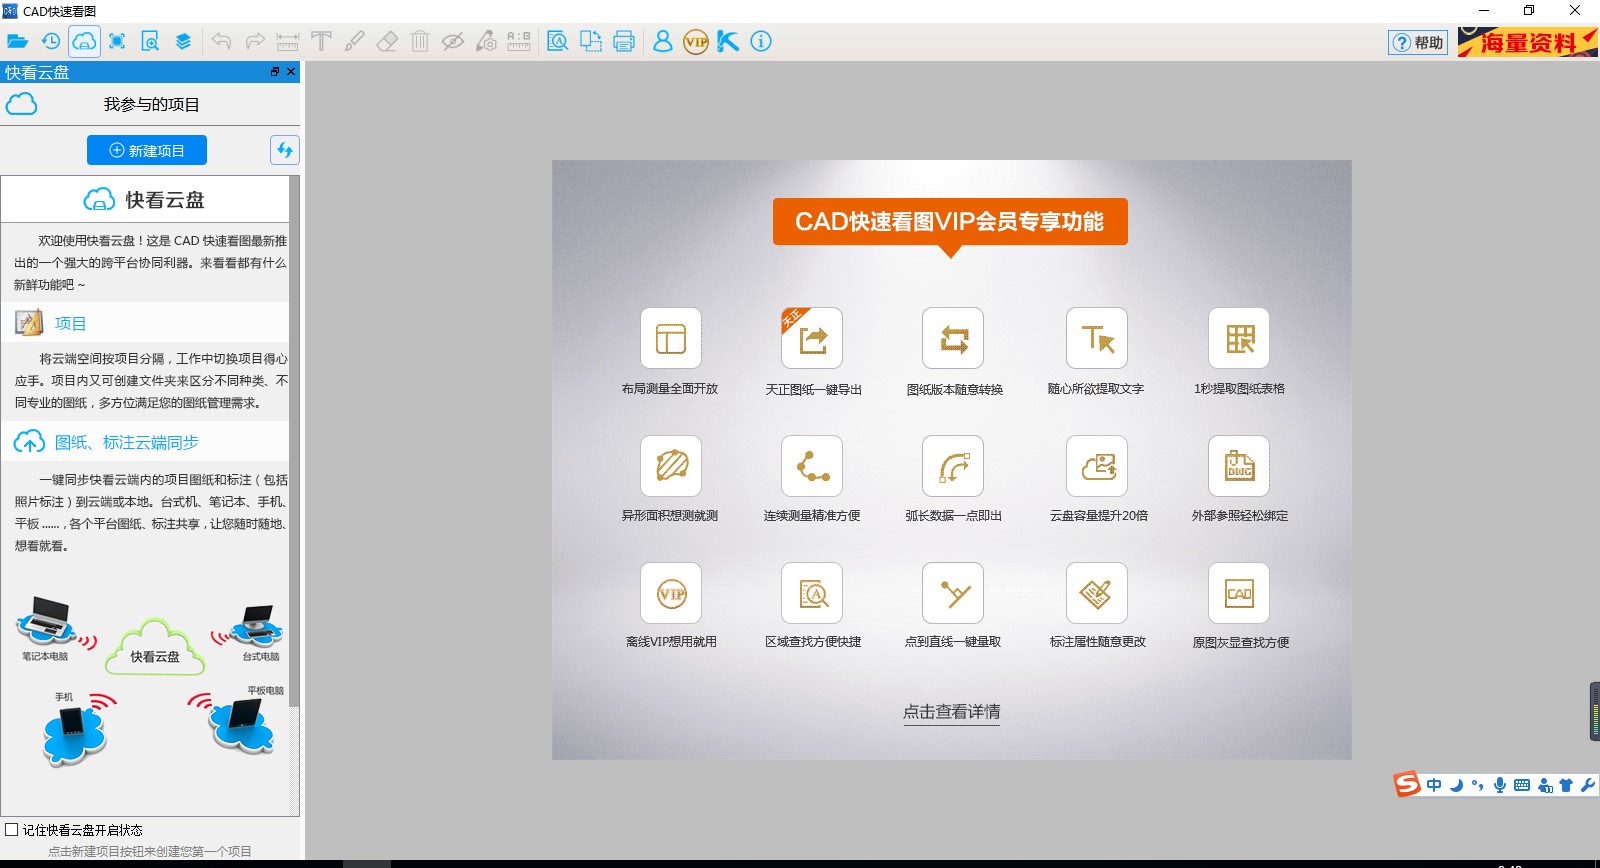Check 记住快看云盘开启状态 checkbox
This screenshot has width=1600, height=868.
click(12, 830)
